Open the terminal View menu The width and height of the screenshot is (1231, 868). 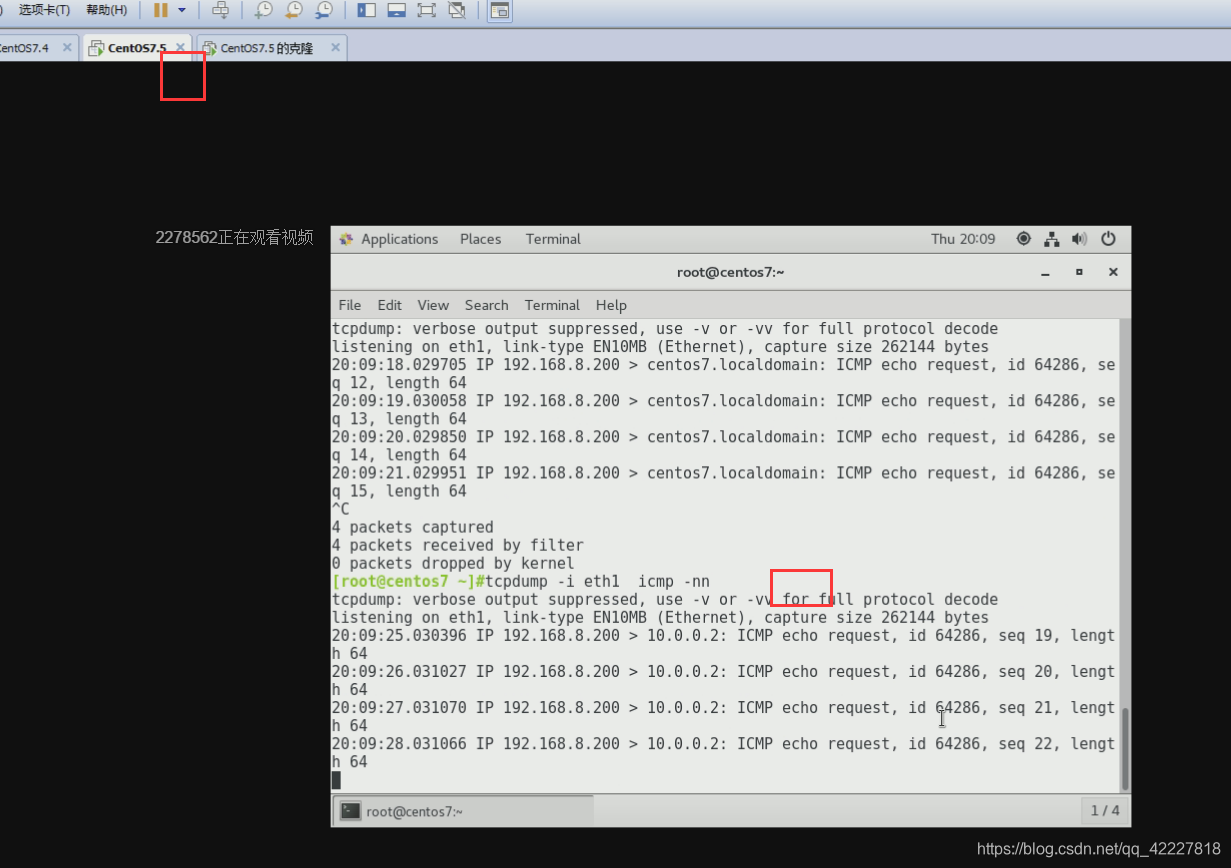433,305
